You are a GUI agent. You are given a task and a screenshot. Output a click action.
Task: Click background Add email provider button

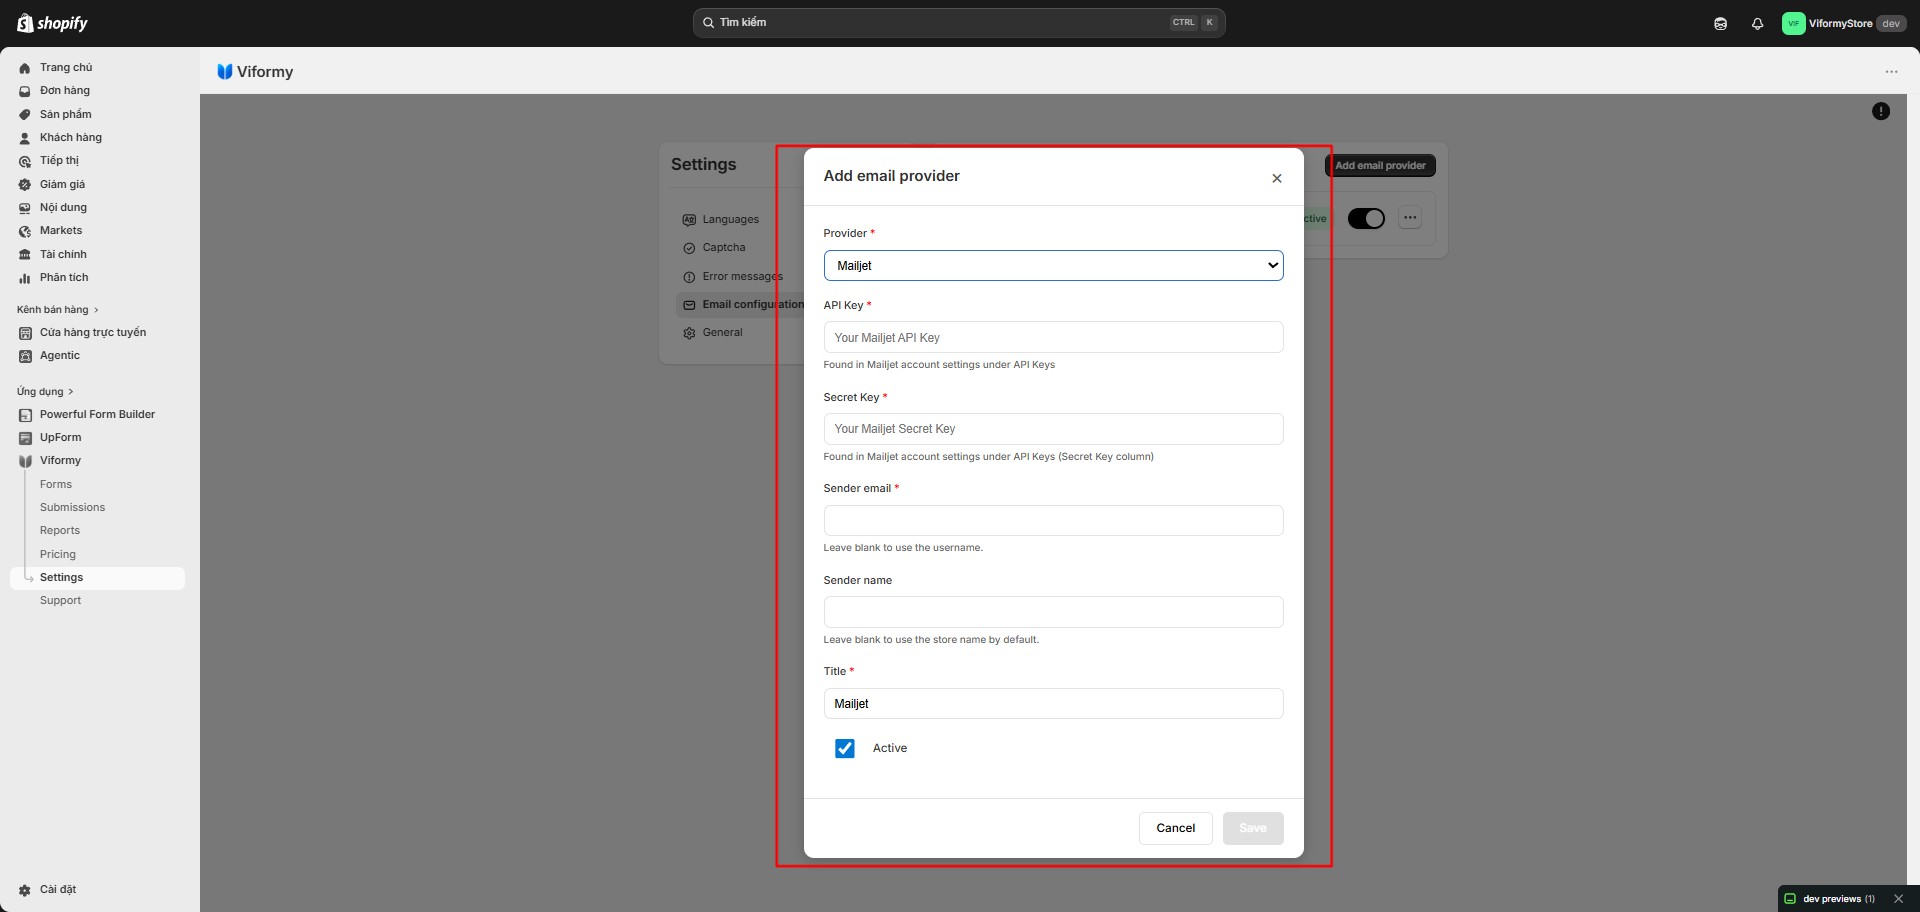point(1380,165)
